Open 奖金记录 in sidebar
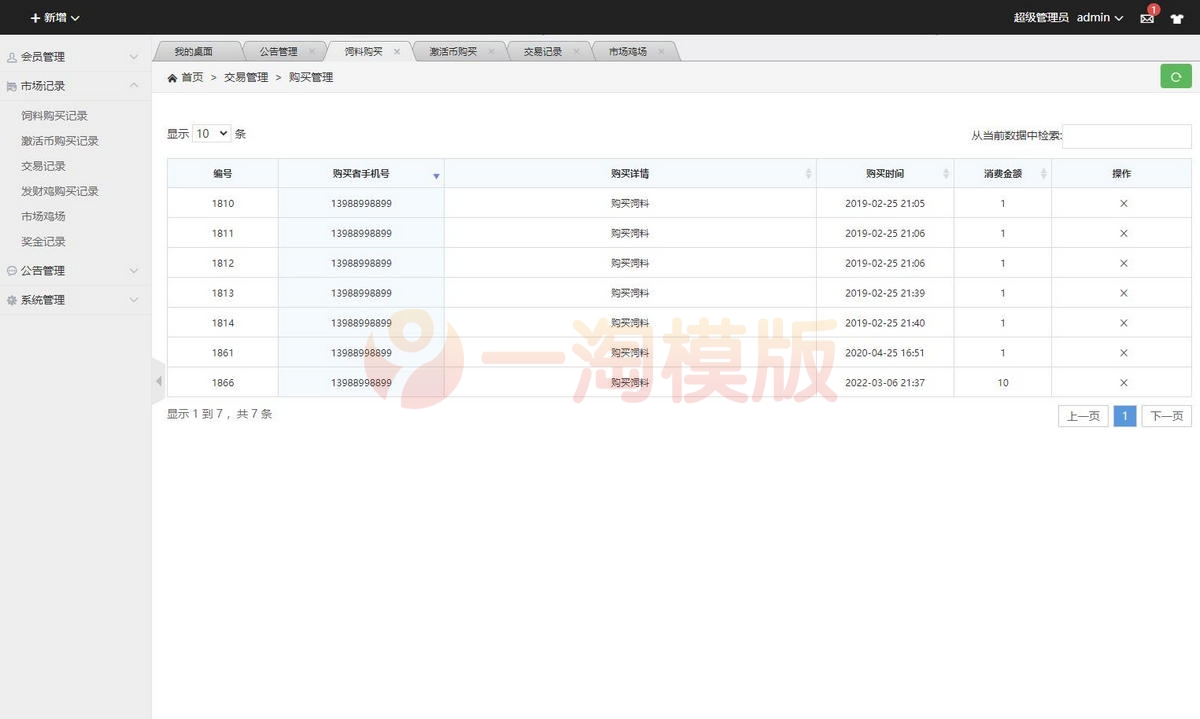1200x719 pixels. click(x=43, y=241)
